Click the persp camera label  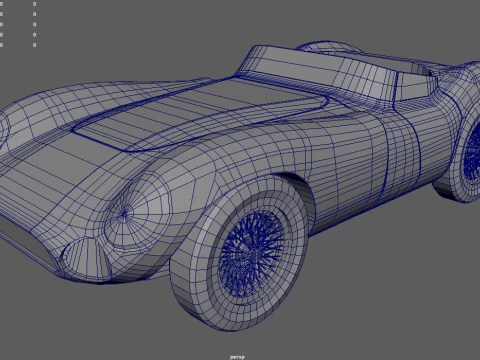click(x=237, y=357)
